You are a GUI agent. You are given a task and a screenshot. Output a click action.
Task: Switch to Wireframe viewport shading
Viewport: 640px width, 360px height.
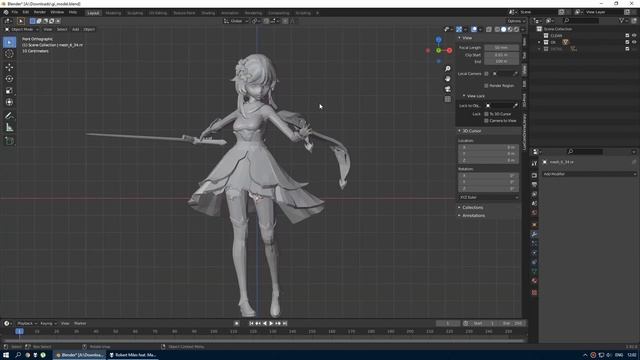point(497,29)
